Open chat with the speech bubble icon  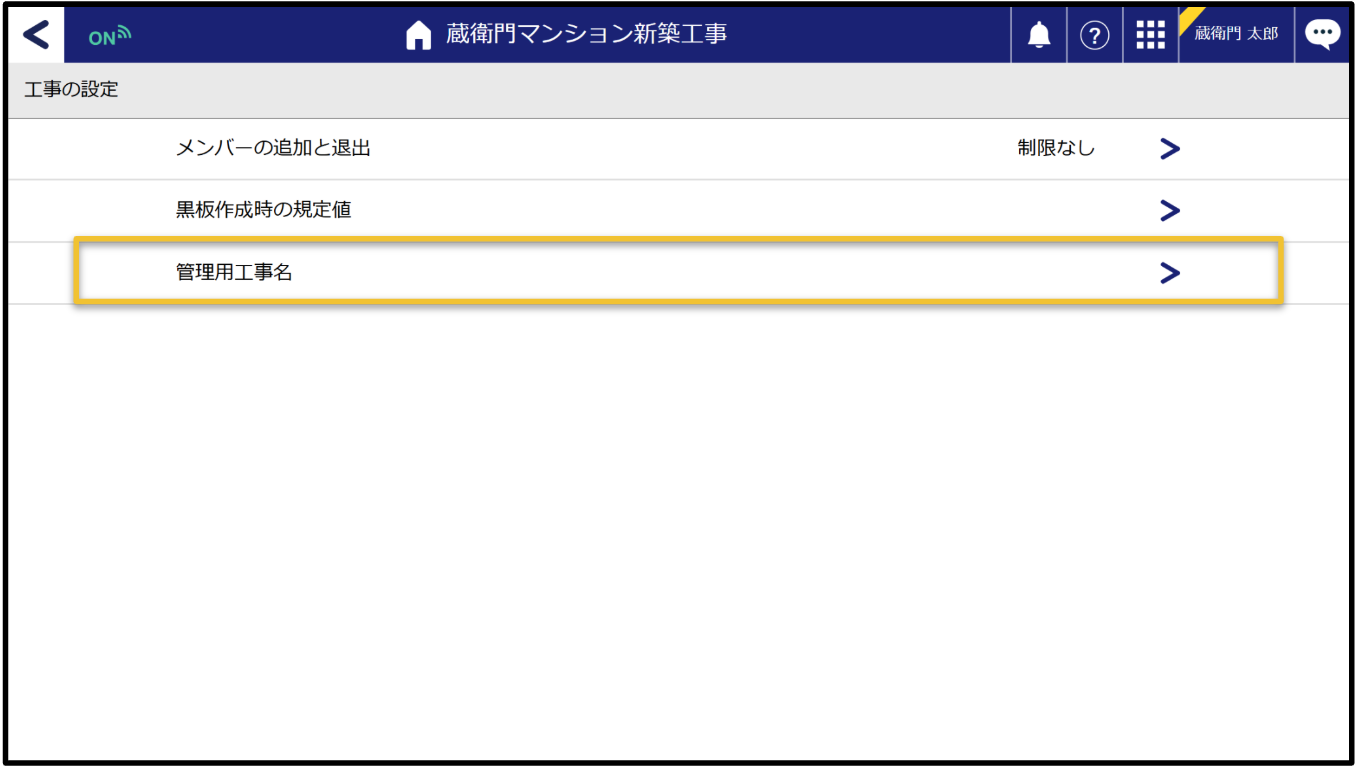click(1322, 35)
